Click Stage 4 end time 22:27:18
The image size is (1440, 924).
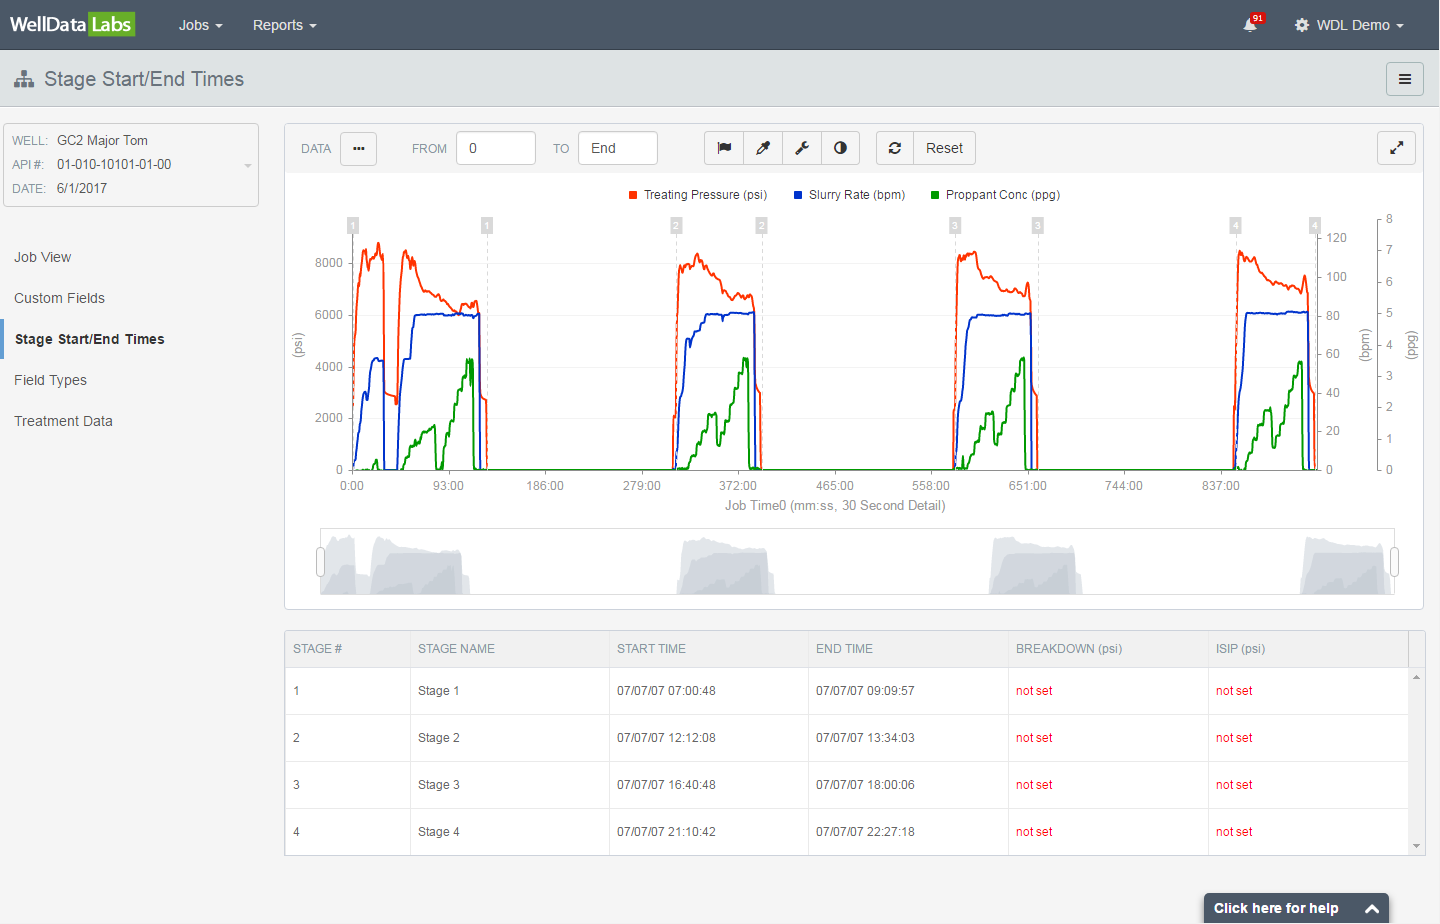(x=865, y=832)
